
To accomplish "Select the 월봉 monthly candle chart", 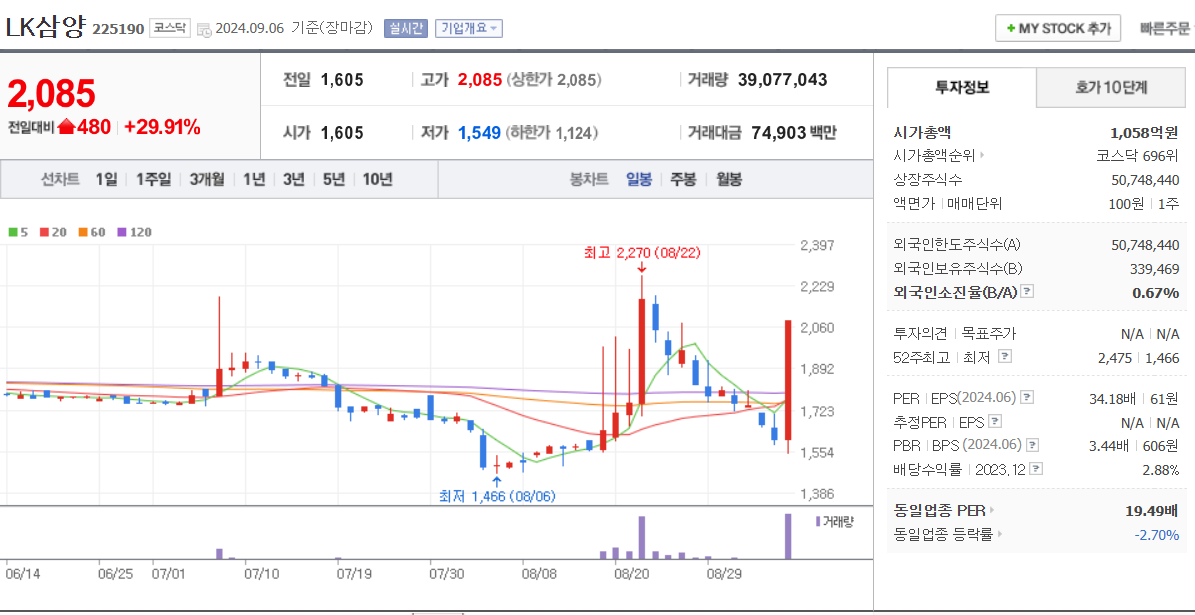I will click(x=729, y=180).
